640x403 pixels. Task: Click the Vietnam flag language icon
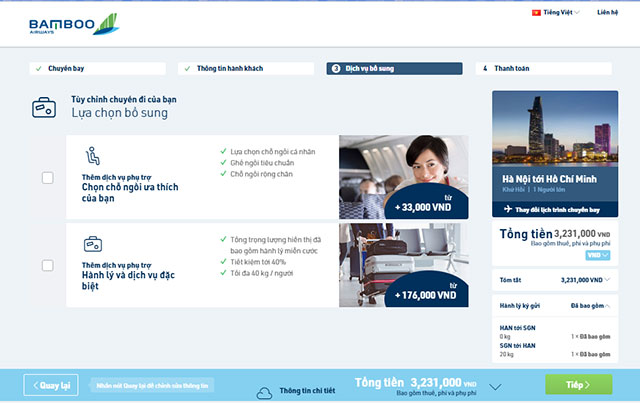click(x=535, y=13)
